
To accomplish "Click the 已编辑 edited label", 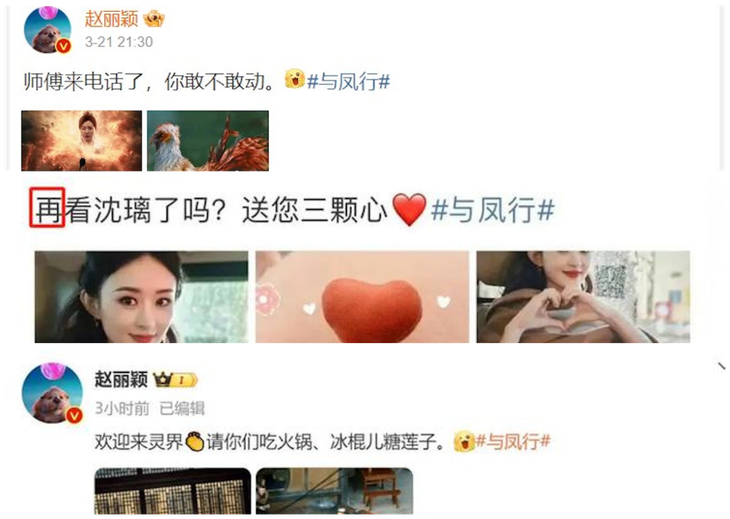I will click(x=182, y=408).
